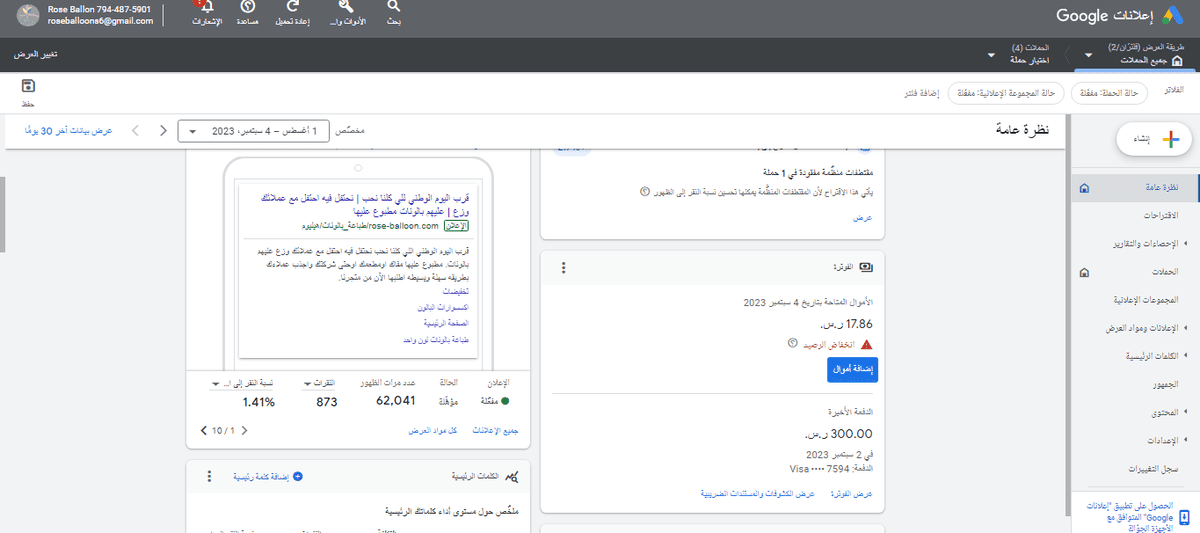
Task: Click the reload refresh icon
Action: point(291,9)
